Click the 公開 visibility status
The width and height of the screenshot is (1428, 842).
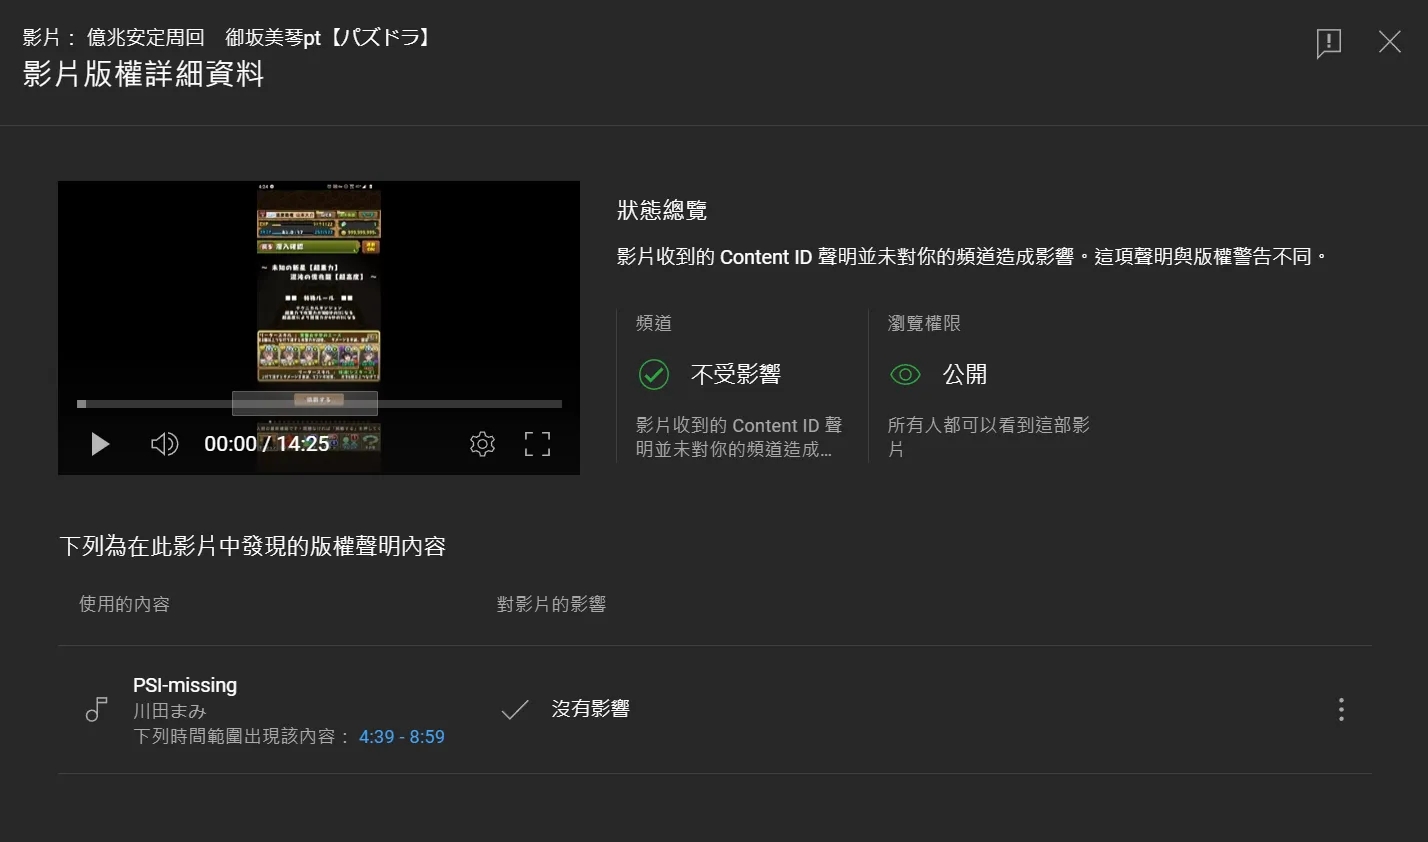pos(965,374)
